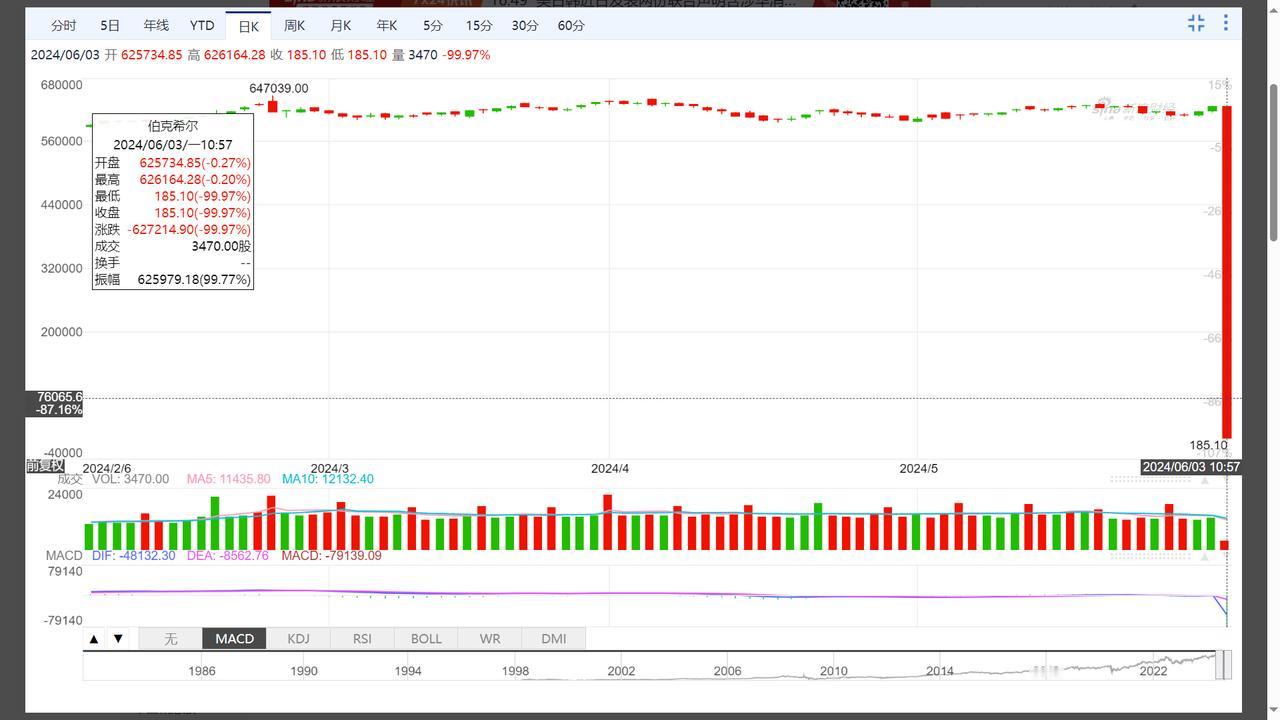
Task: Switch to the 周K weekly candlestick tab
Action: coord(294,25)
